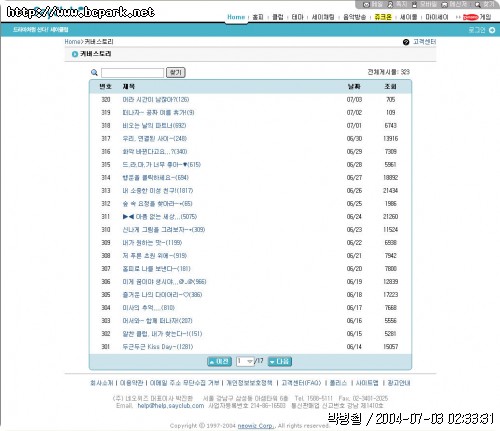The width and height of the screenshot is (500, 431).
Task: Open post number 313 title link
Action: click(x=158, y=191)
